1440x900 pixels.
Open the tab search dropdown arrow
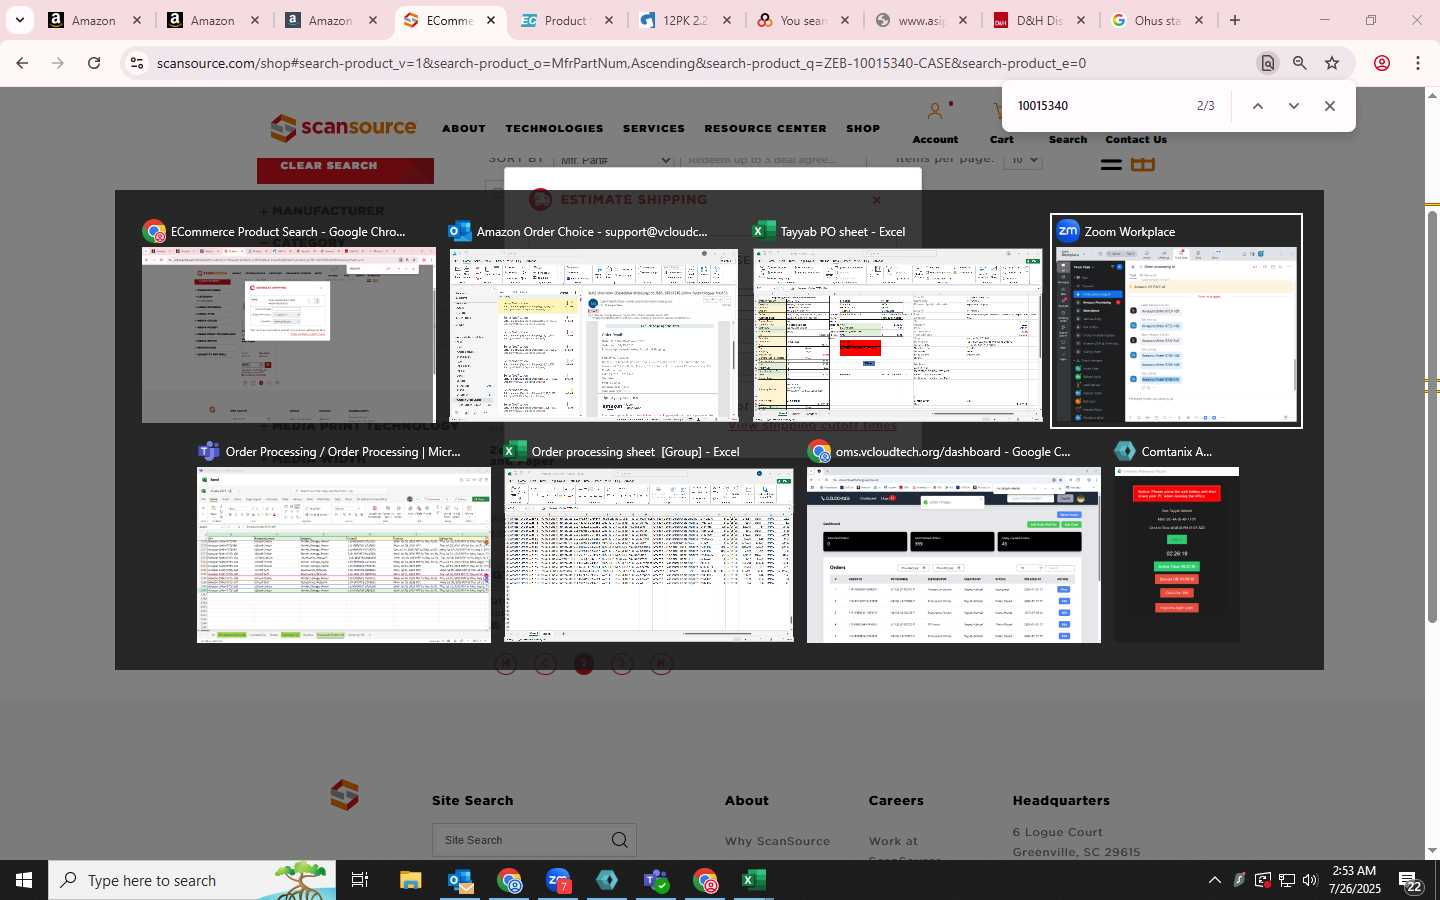[19, 20]
